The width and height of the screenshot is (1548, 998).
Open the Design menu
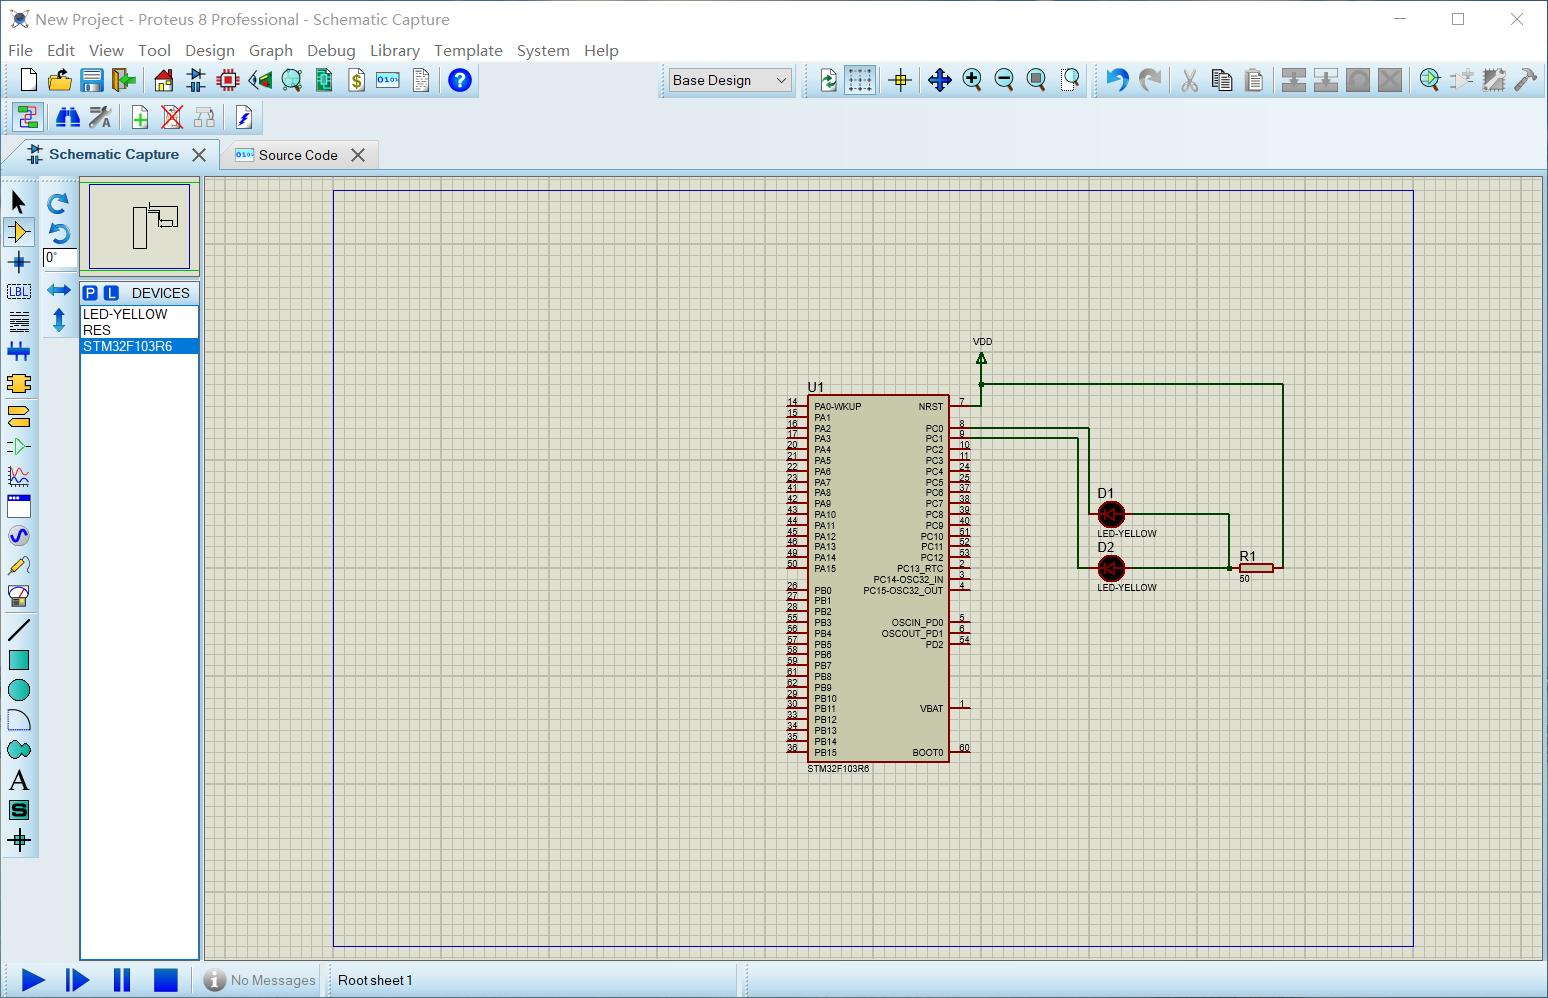[209, 50]
